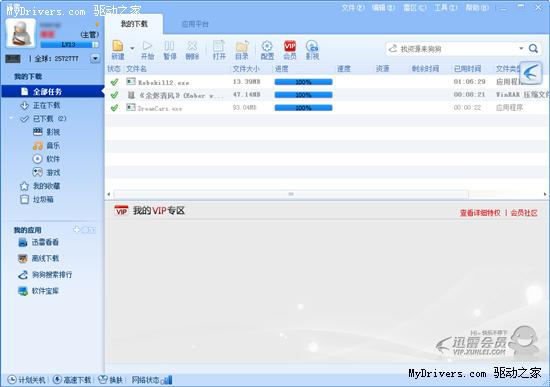Switch to the 应用平台 tab
The height and width of the screenshot is (387, 550).
point(195,24)
